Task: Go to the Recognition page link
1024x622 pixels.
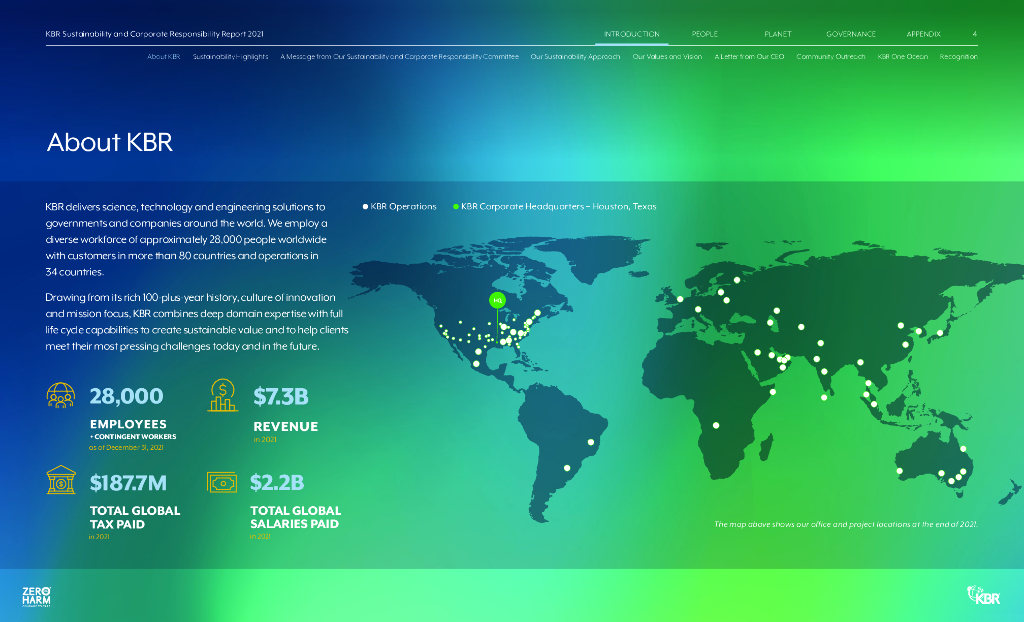Action: [959, 57]
